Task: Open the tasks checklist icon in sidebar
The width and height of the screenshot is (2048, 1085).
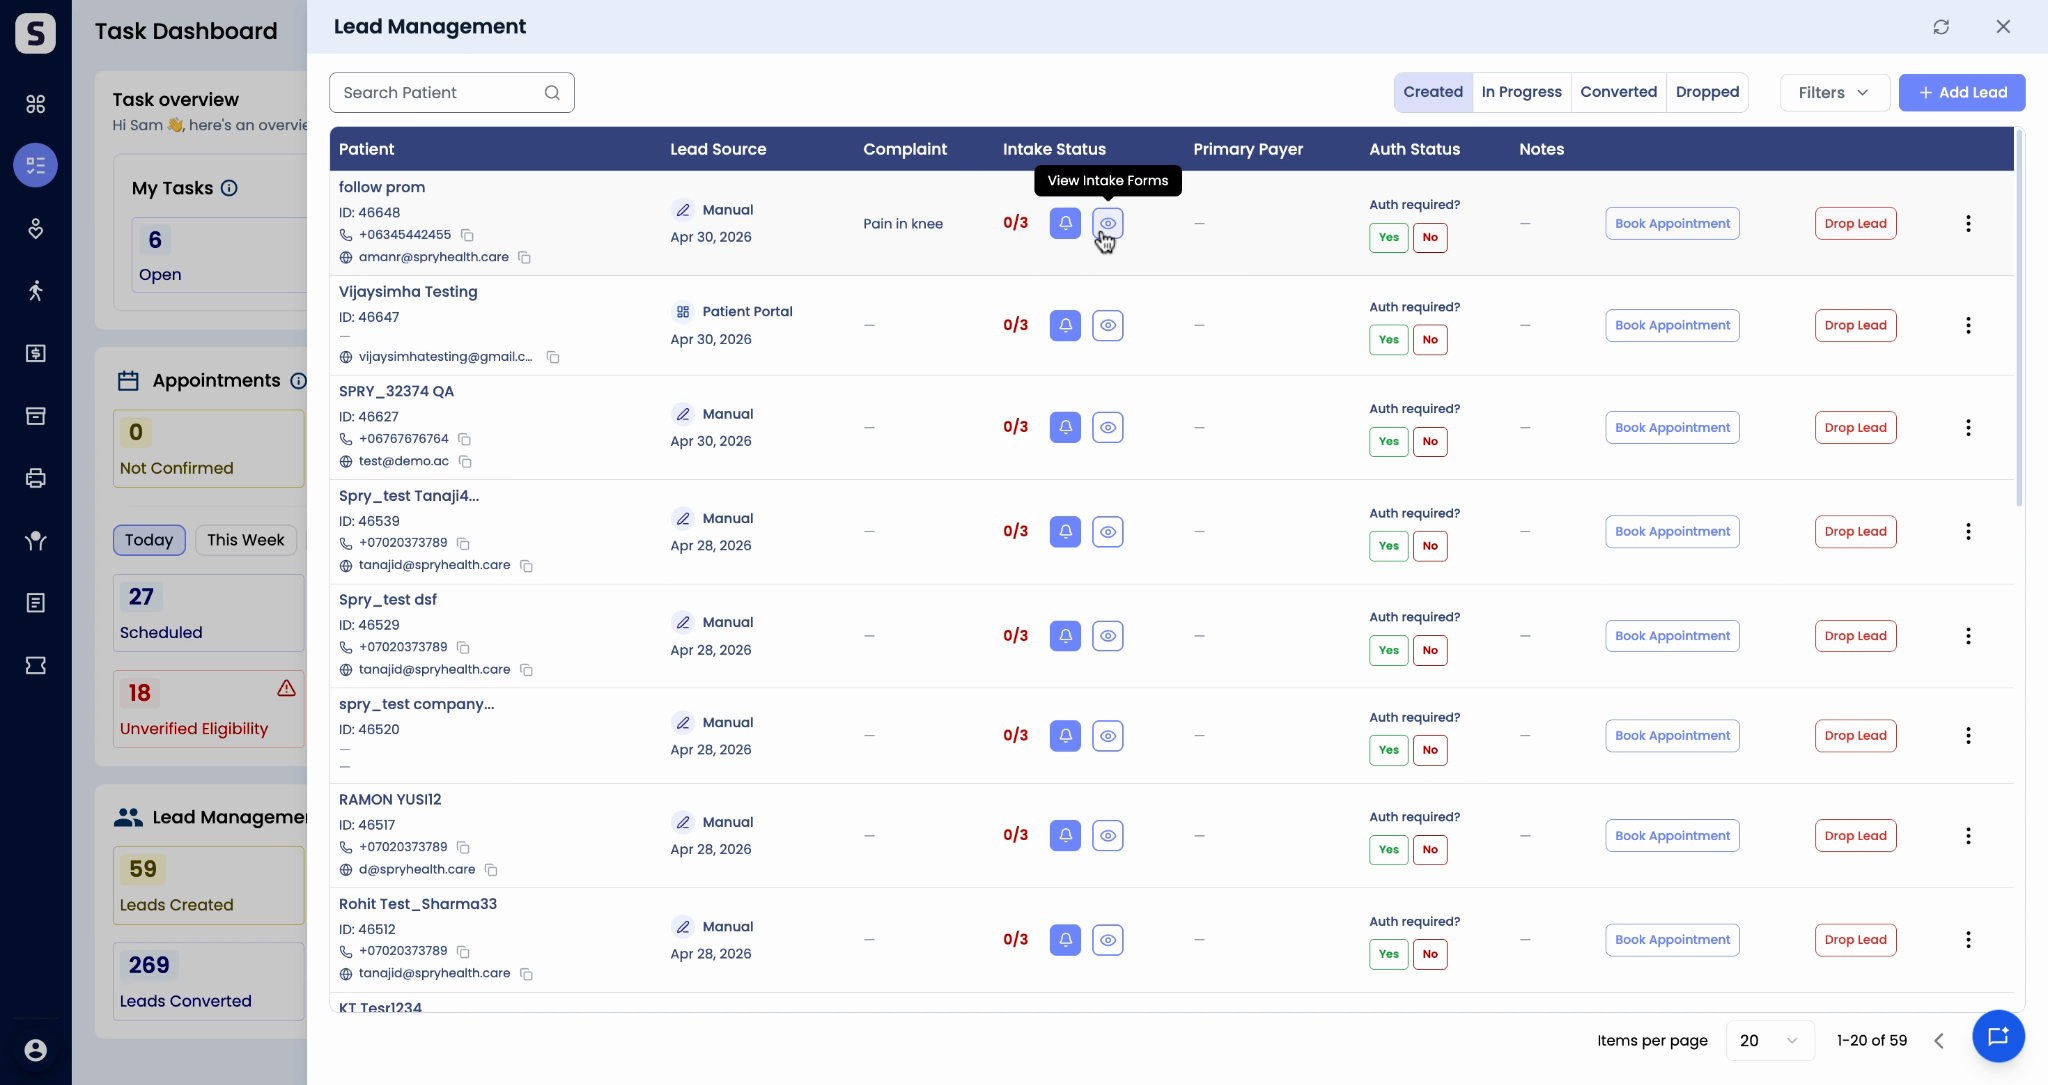Action: [35, 165]
